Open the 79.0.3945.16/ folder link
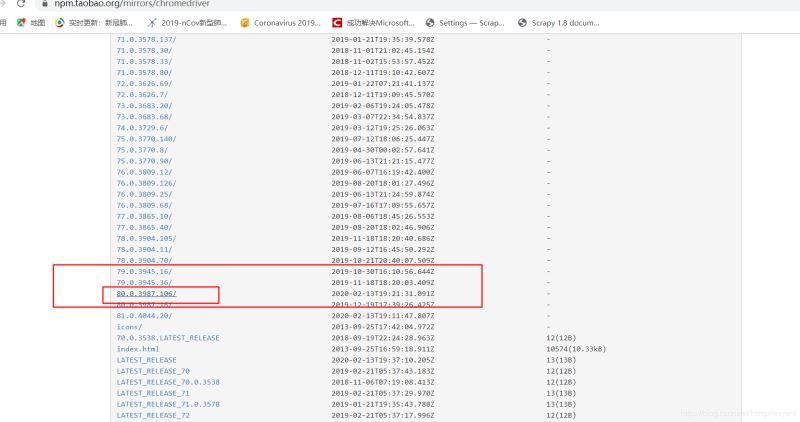Viewport: 800px width, 422px height. (144, 271)
